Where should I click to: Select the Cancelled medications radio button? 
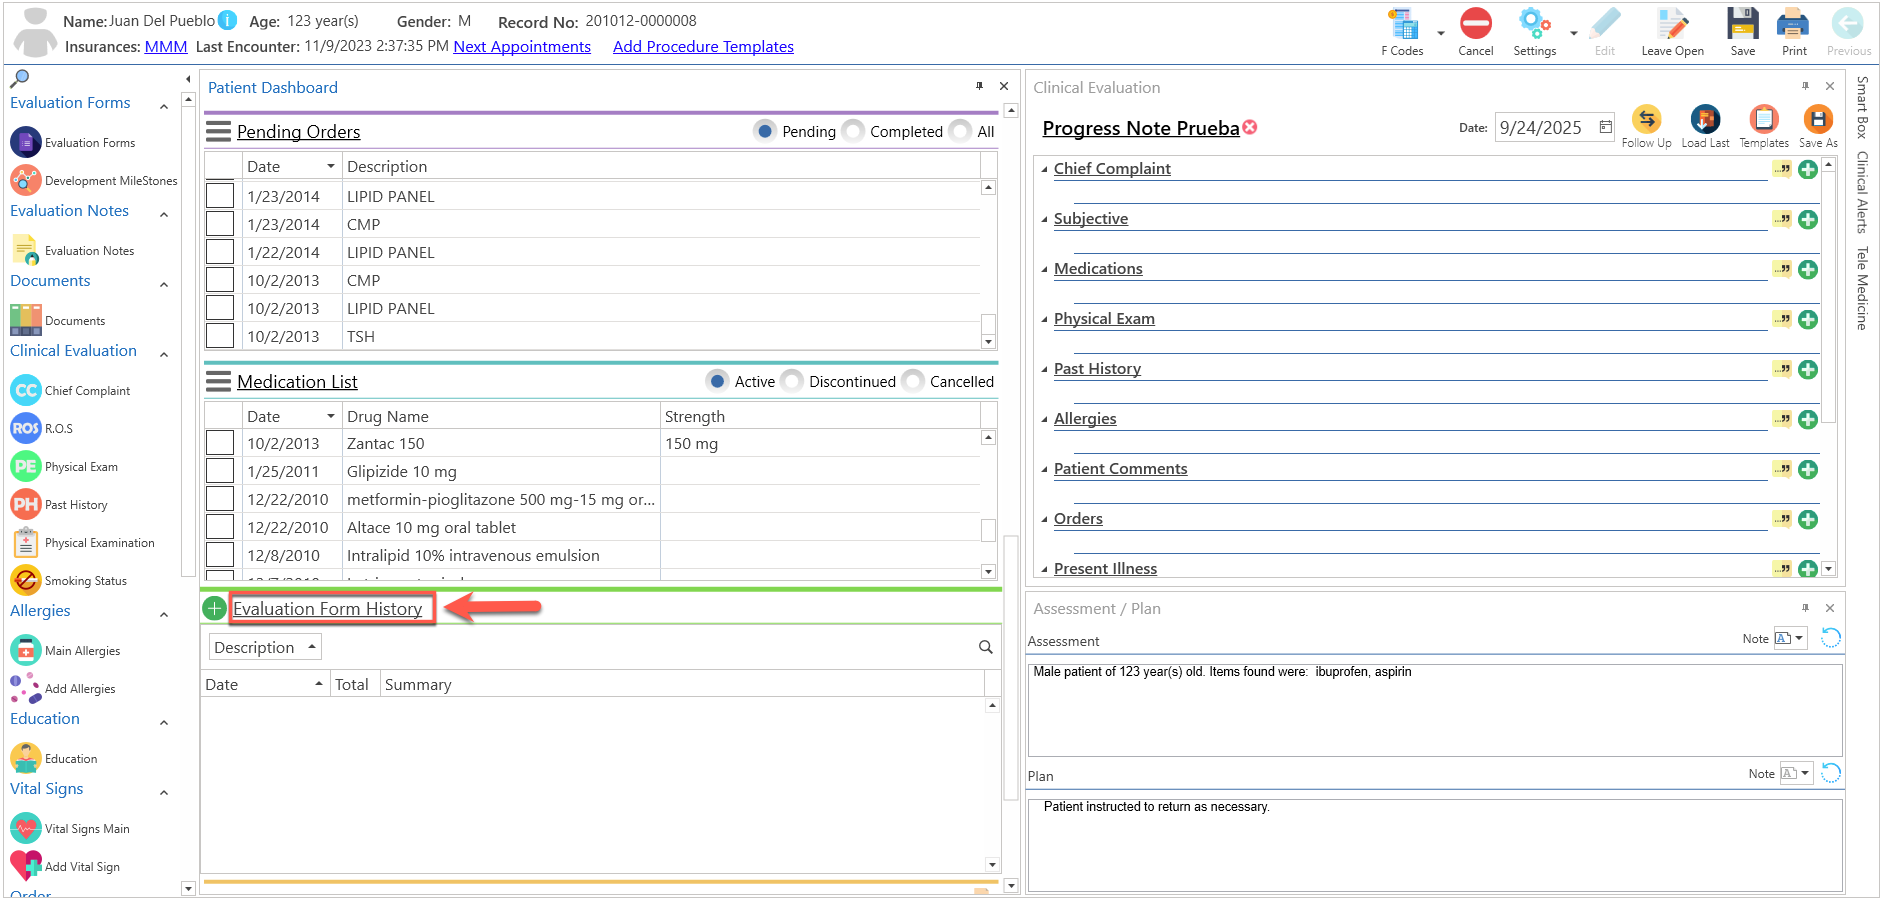[x=913, y=381]
